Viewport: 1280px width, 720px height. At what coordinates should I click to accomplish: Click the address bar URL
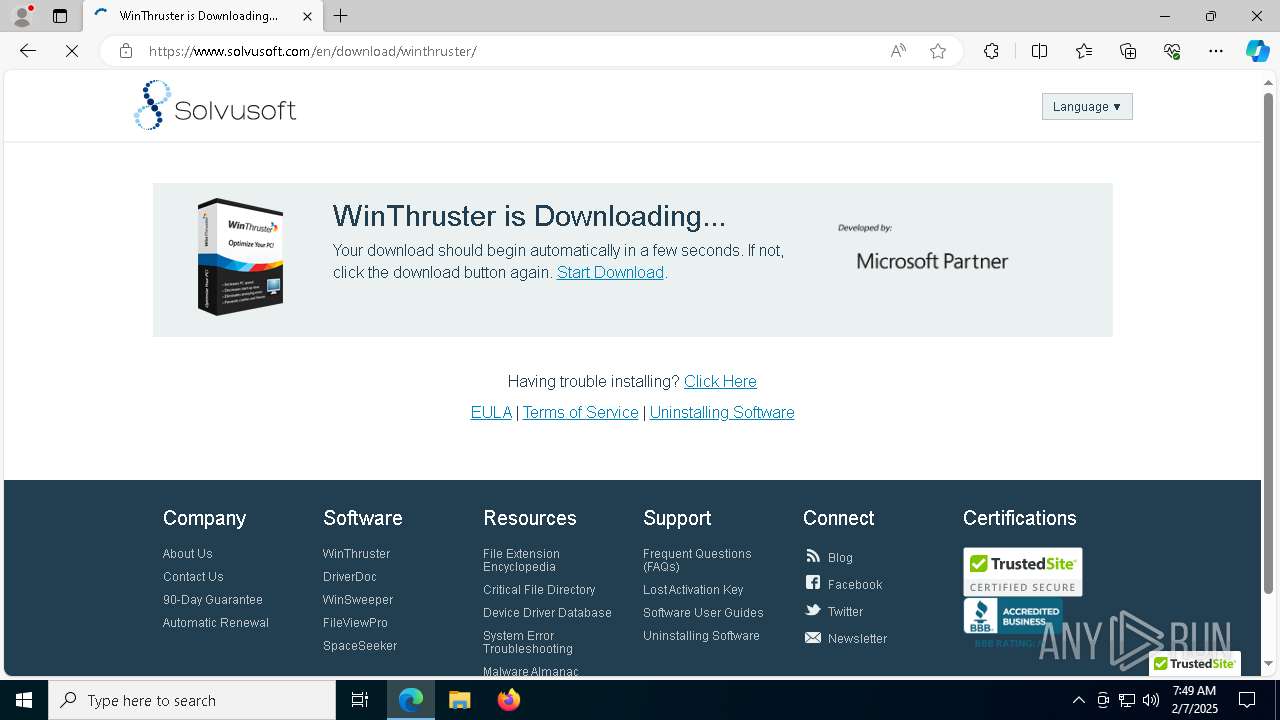(x=313, y=51)
